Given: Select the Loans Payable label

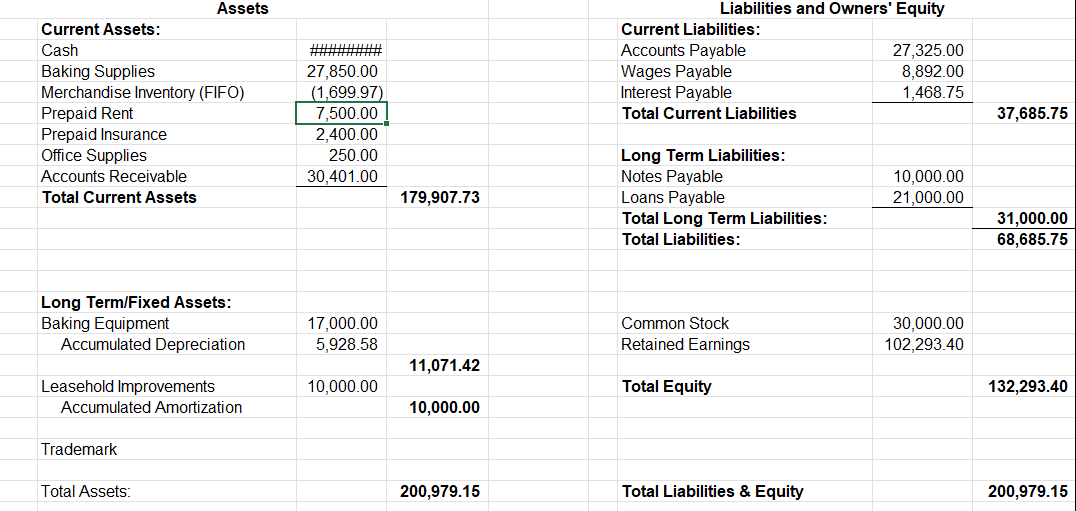Looking at the screenshot, I should [672, 198].
